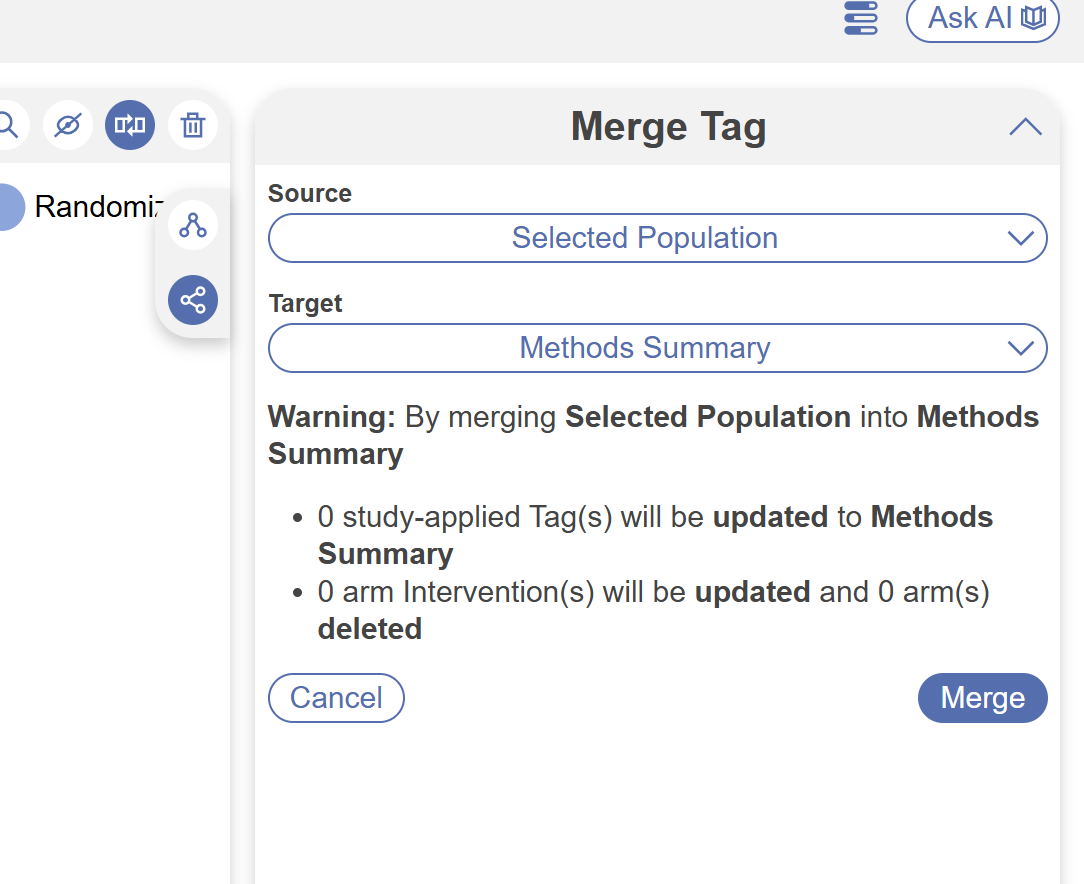Toggle the merge tags mode icon
The height and width of the screenshot is (884, 1084).
coord(130,125)
